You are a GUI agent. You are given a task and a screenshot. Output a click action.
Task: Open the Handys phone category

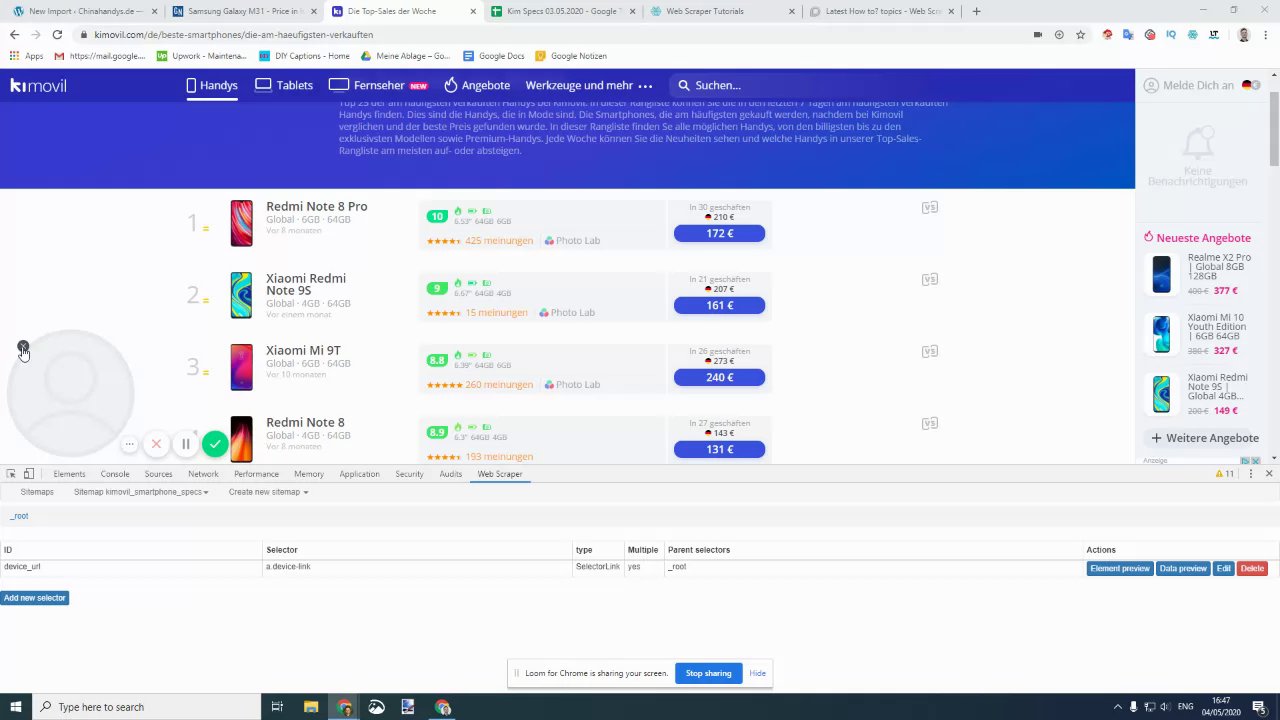click(212, 85)
